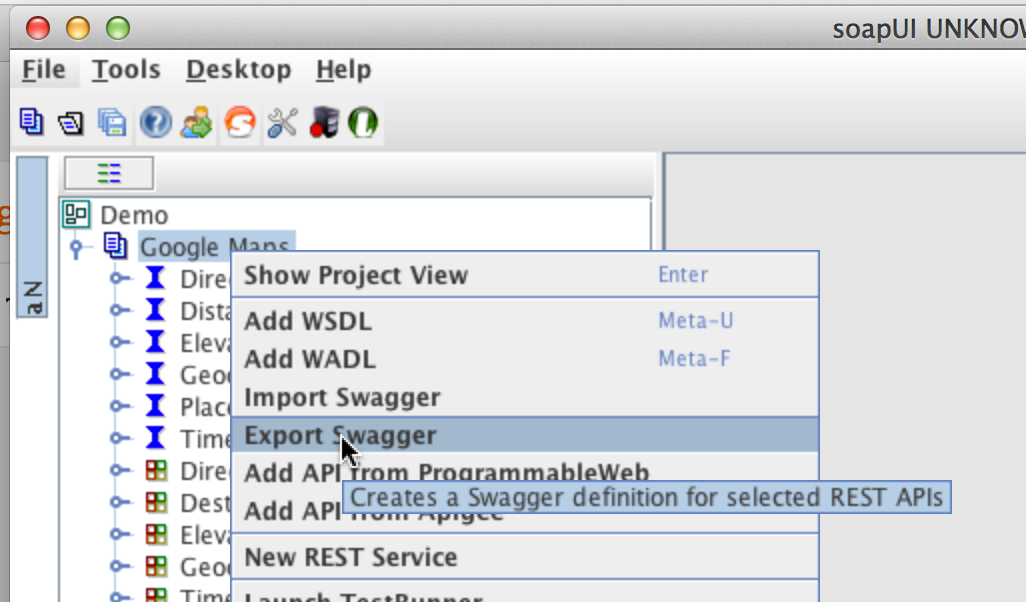Click blue interface icon beside Plac row
Image resolution: width=1026 pixels, height=602 pixels.
155,406
